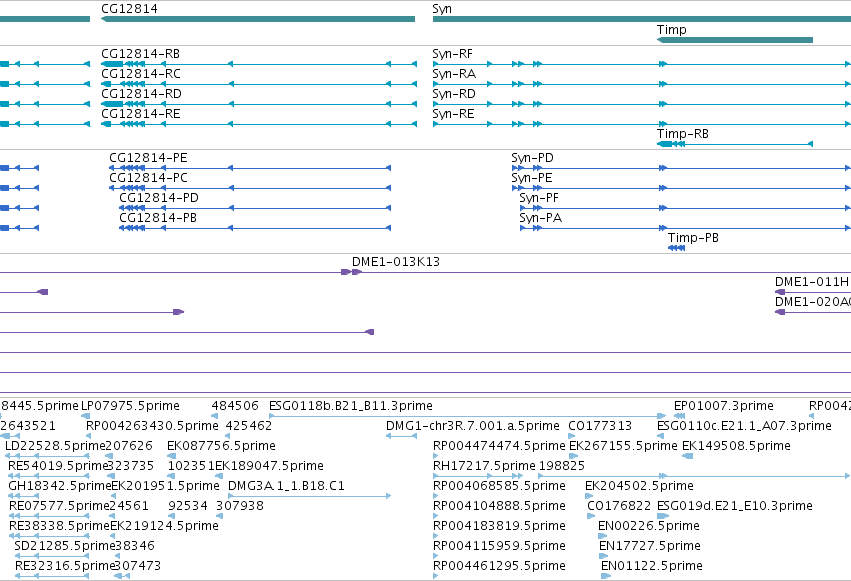Click the Syn-RE transcript label
This screenshot has height=581, width=851.
click(454, 114)
